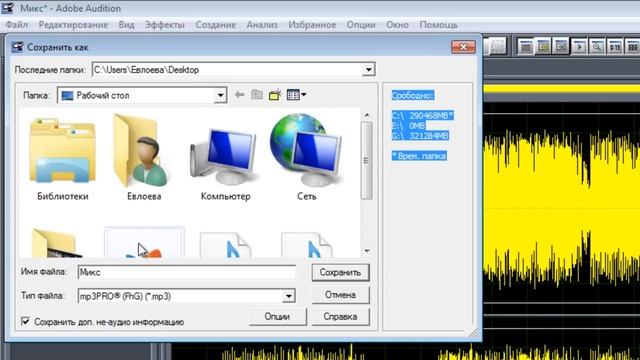Select the Сеть network icon

click(306, 149)
